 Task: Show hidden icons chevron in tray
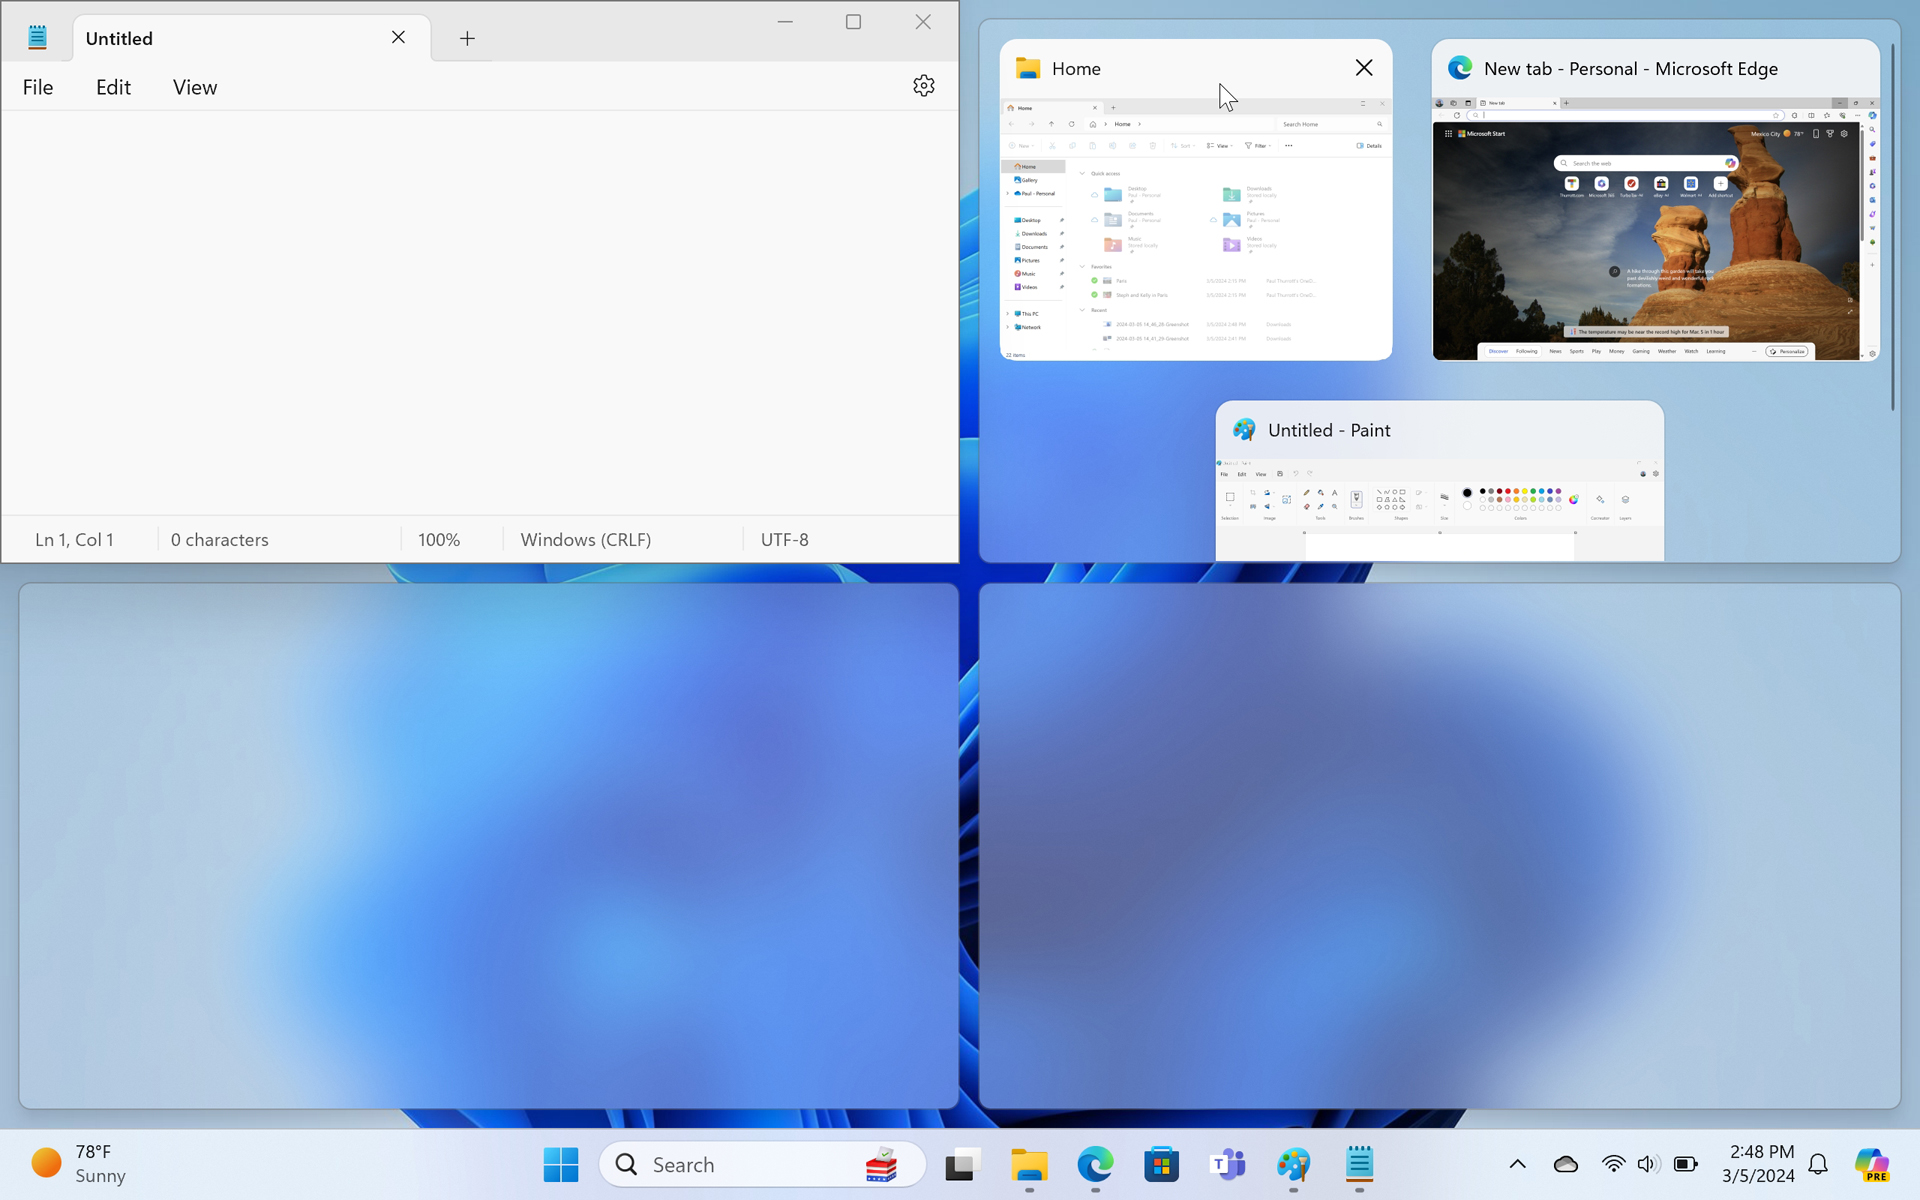point(1517,1164)
